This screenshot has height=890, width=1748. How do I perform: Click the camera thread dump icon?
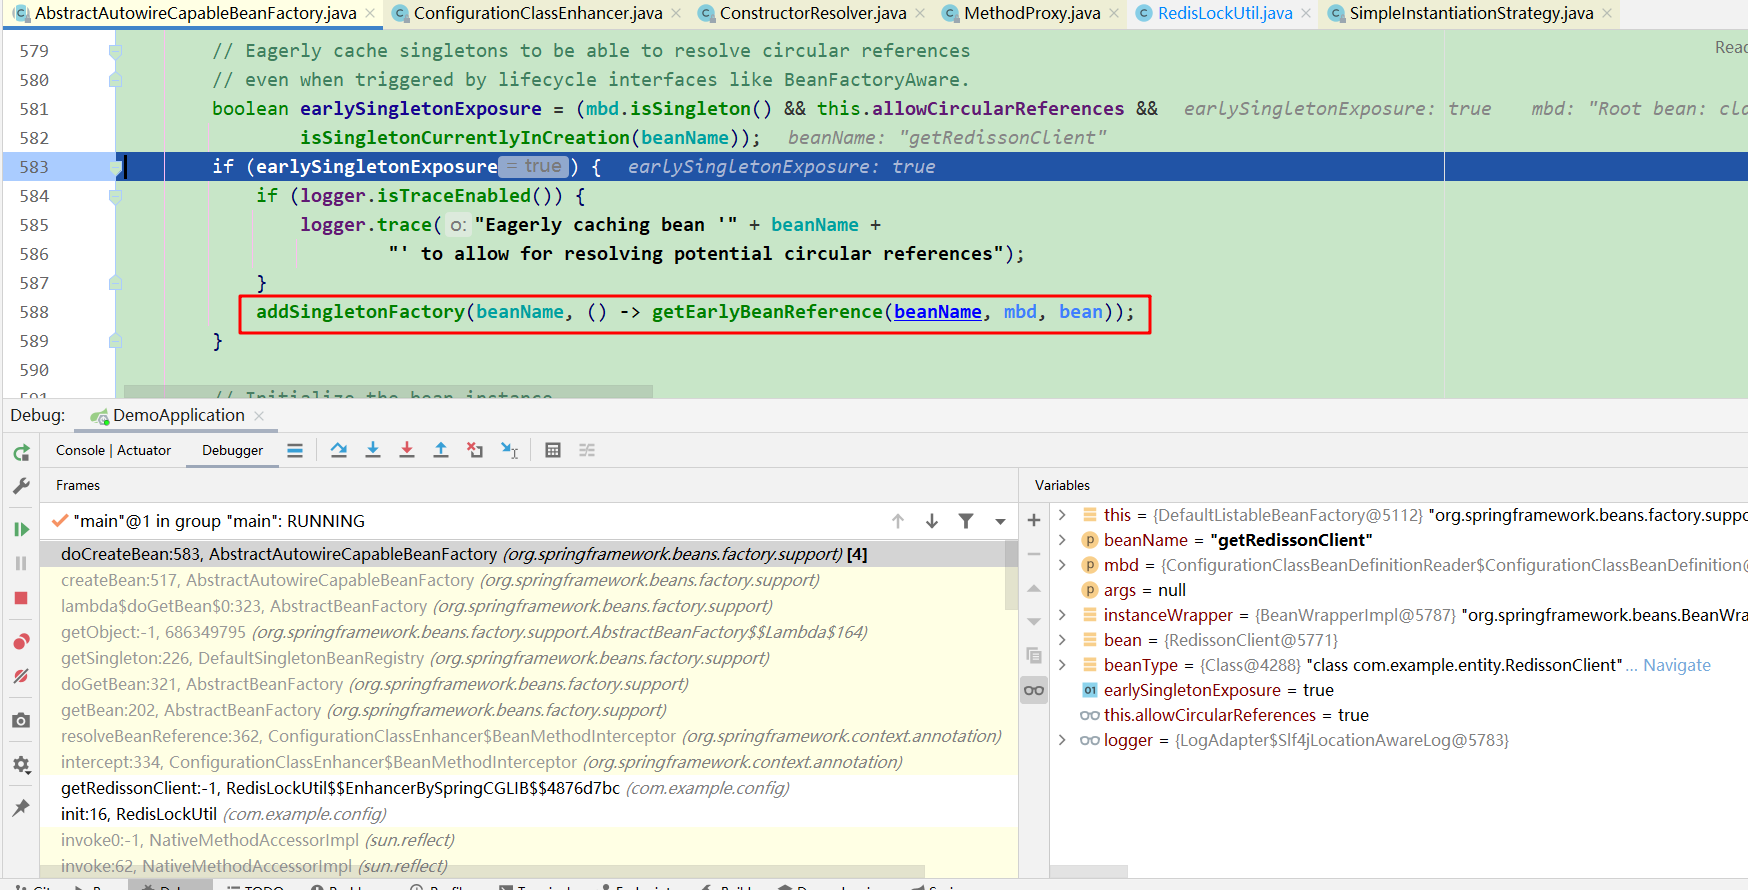21,720
